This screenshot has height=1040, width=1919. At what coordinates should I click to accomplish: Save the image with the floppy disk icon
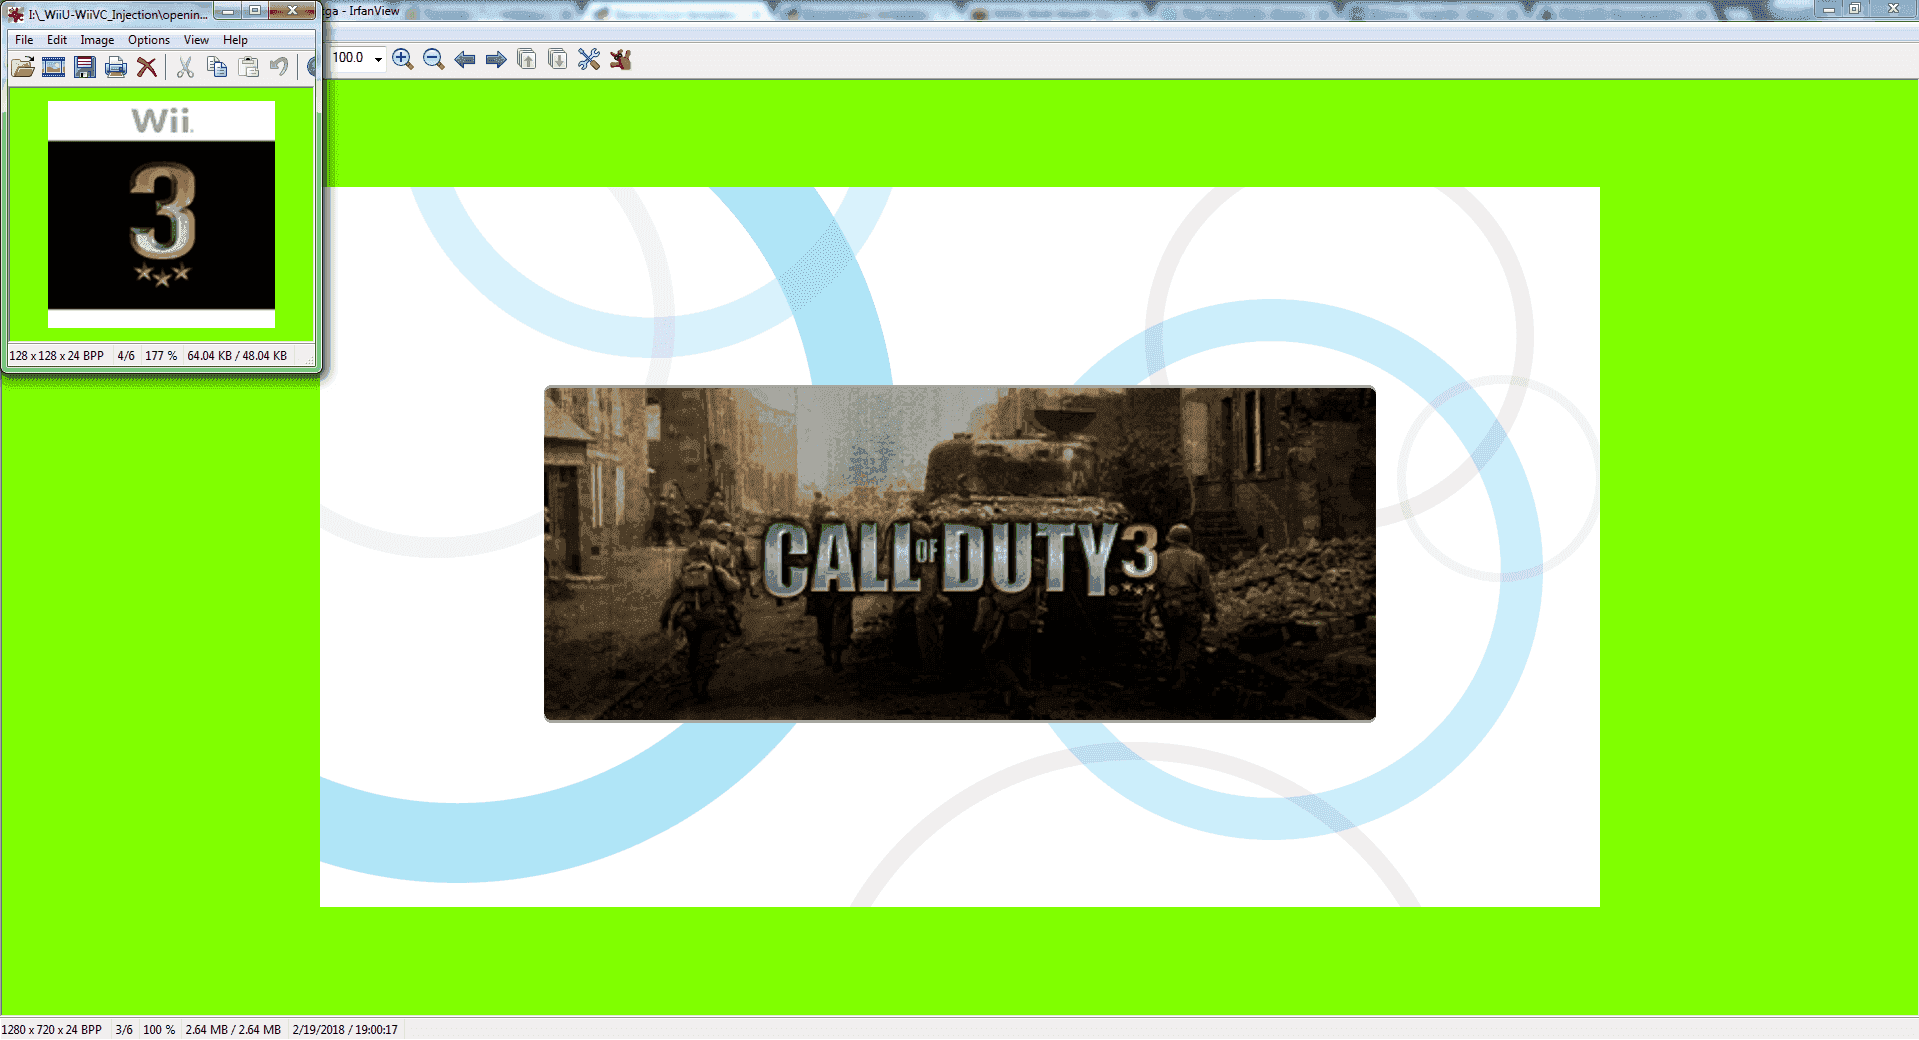click(85, 67)
